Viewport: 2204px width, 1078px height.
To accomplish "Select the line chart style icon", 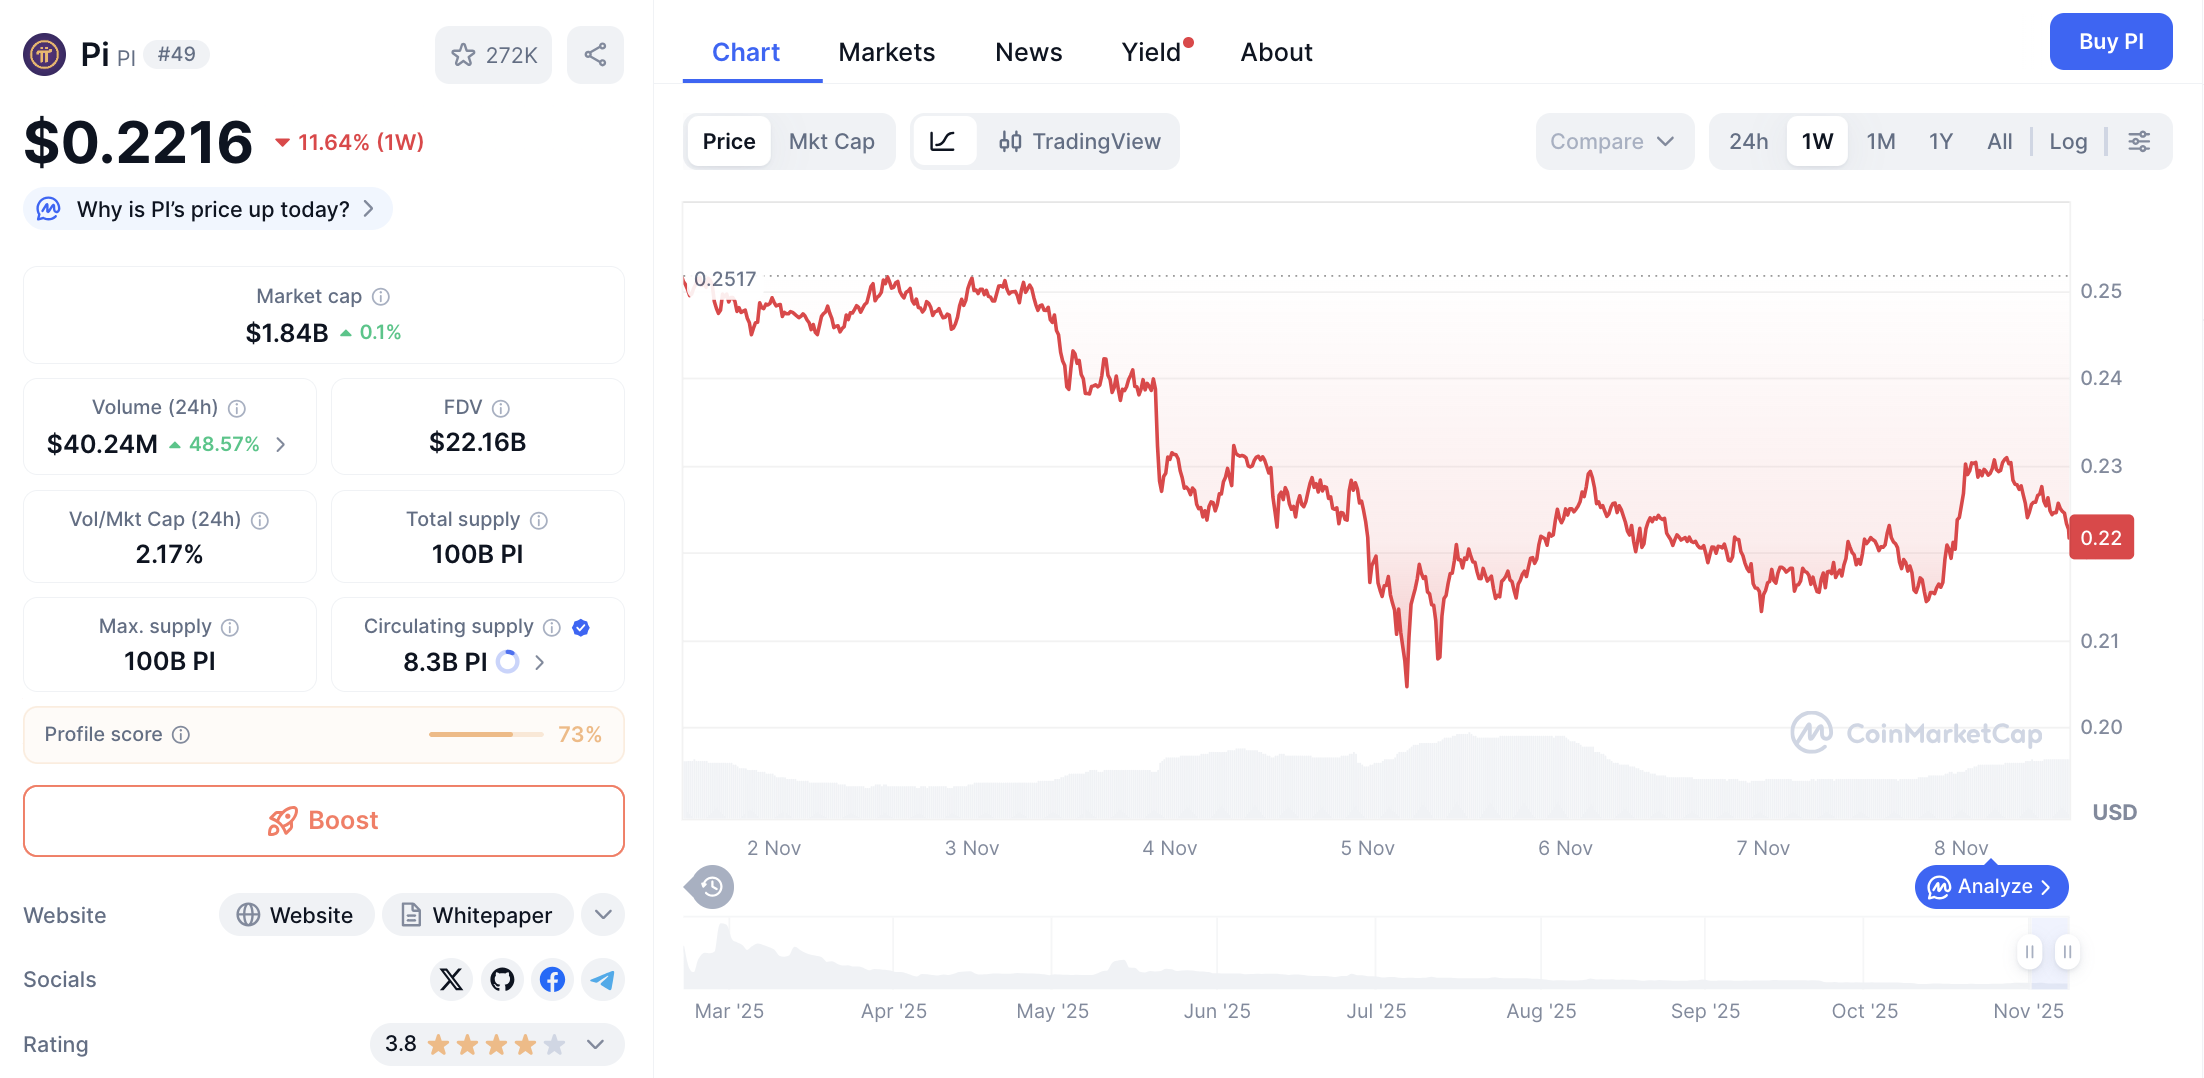I will click(944, 141).
